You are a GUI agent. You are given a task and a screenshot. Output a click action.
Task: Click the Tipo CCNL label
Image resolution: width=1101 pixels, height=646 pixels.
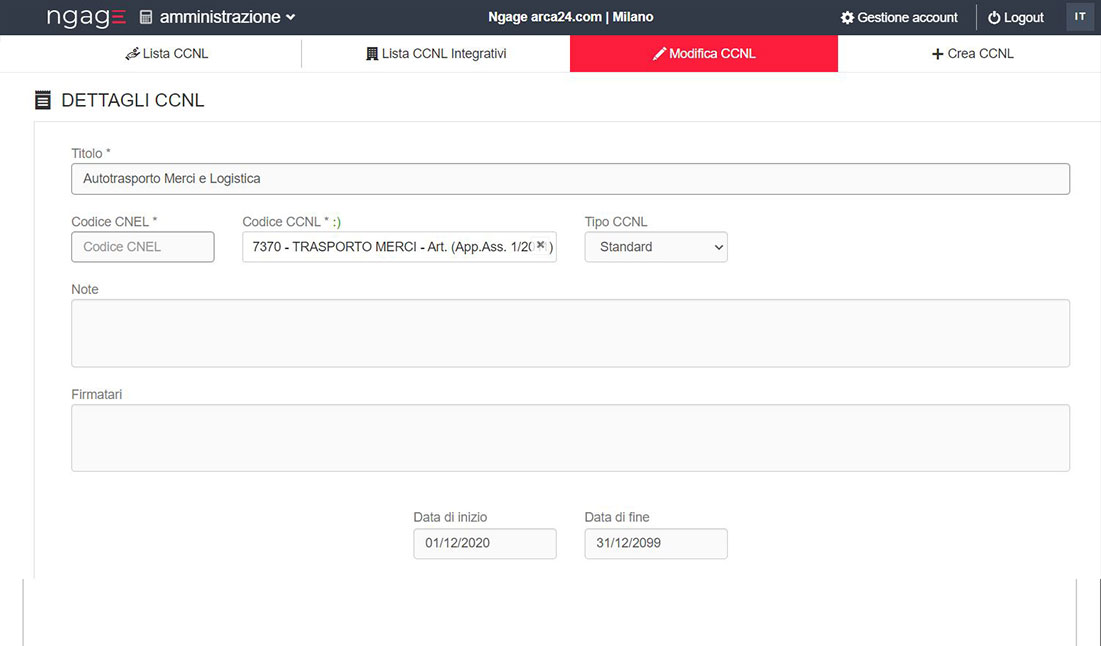click(x=616, y=222)
